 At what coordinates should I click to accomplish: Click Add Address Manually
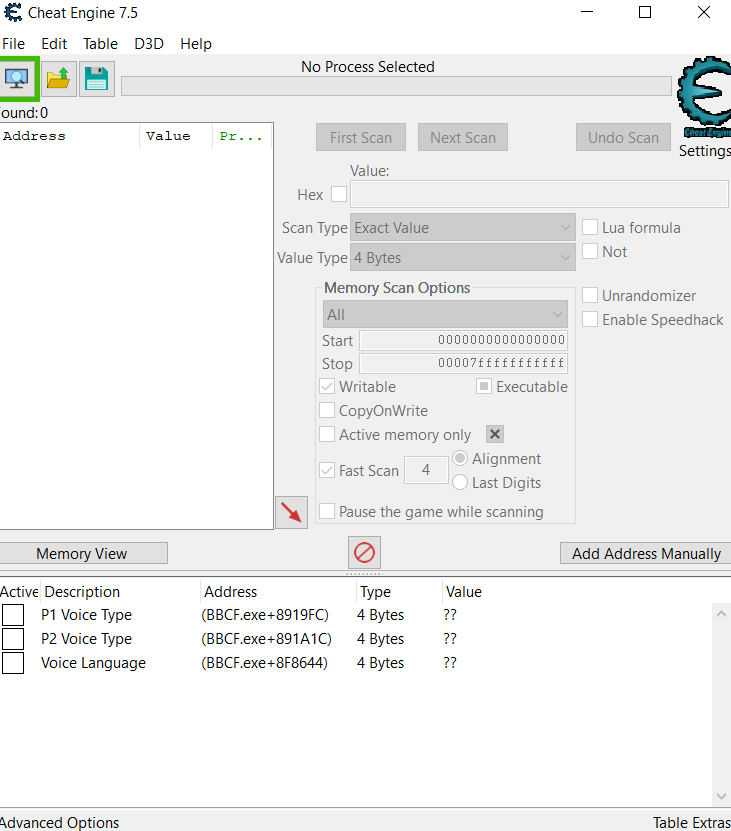click(x=646, y=553)
